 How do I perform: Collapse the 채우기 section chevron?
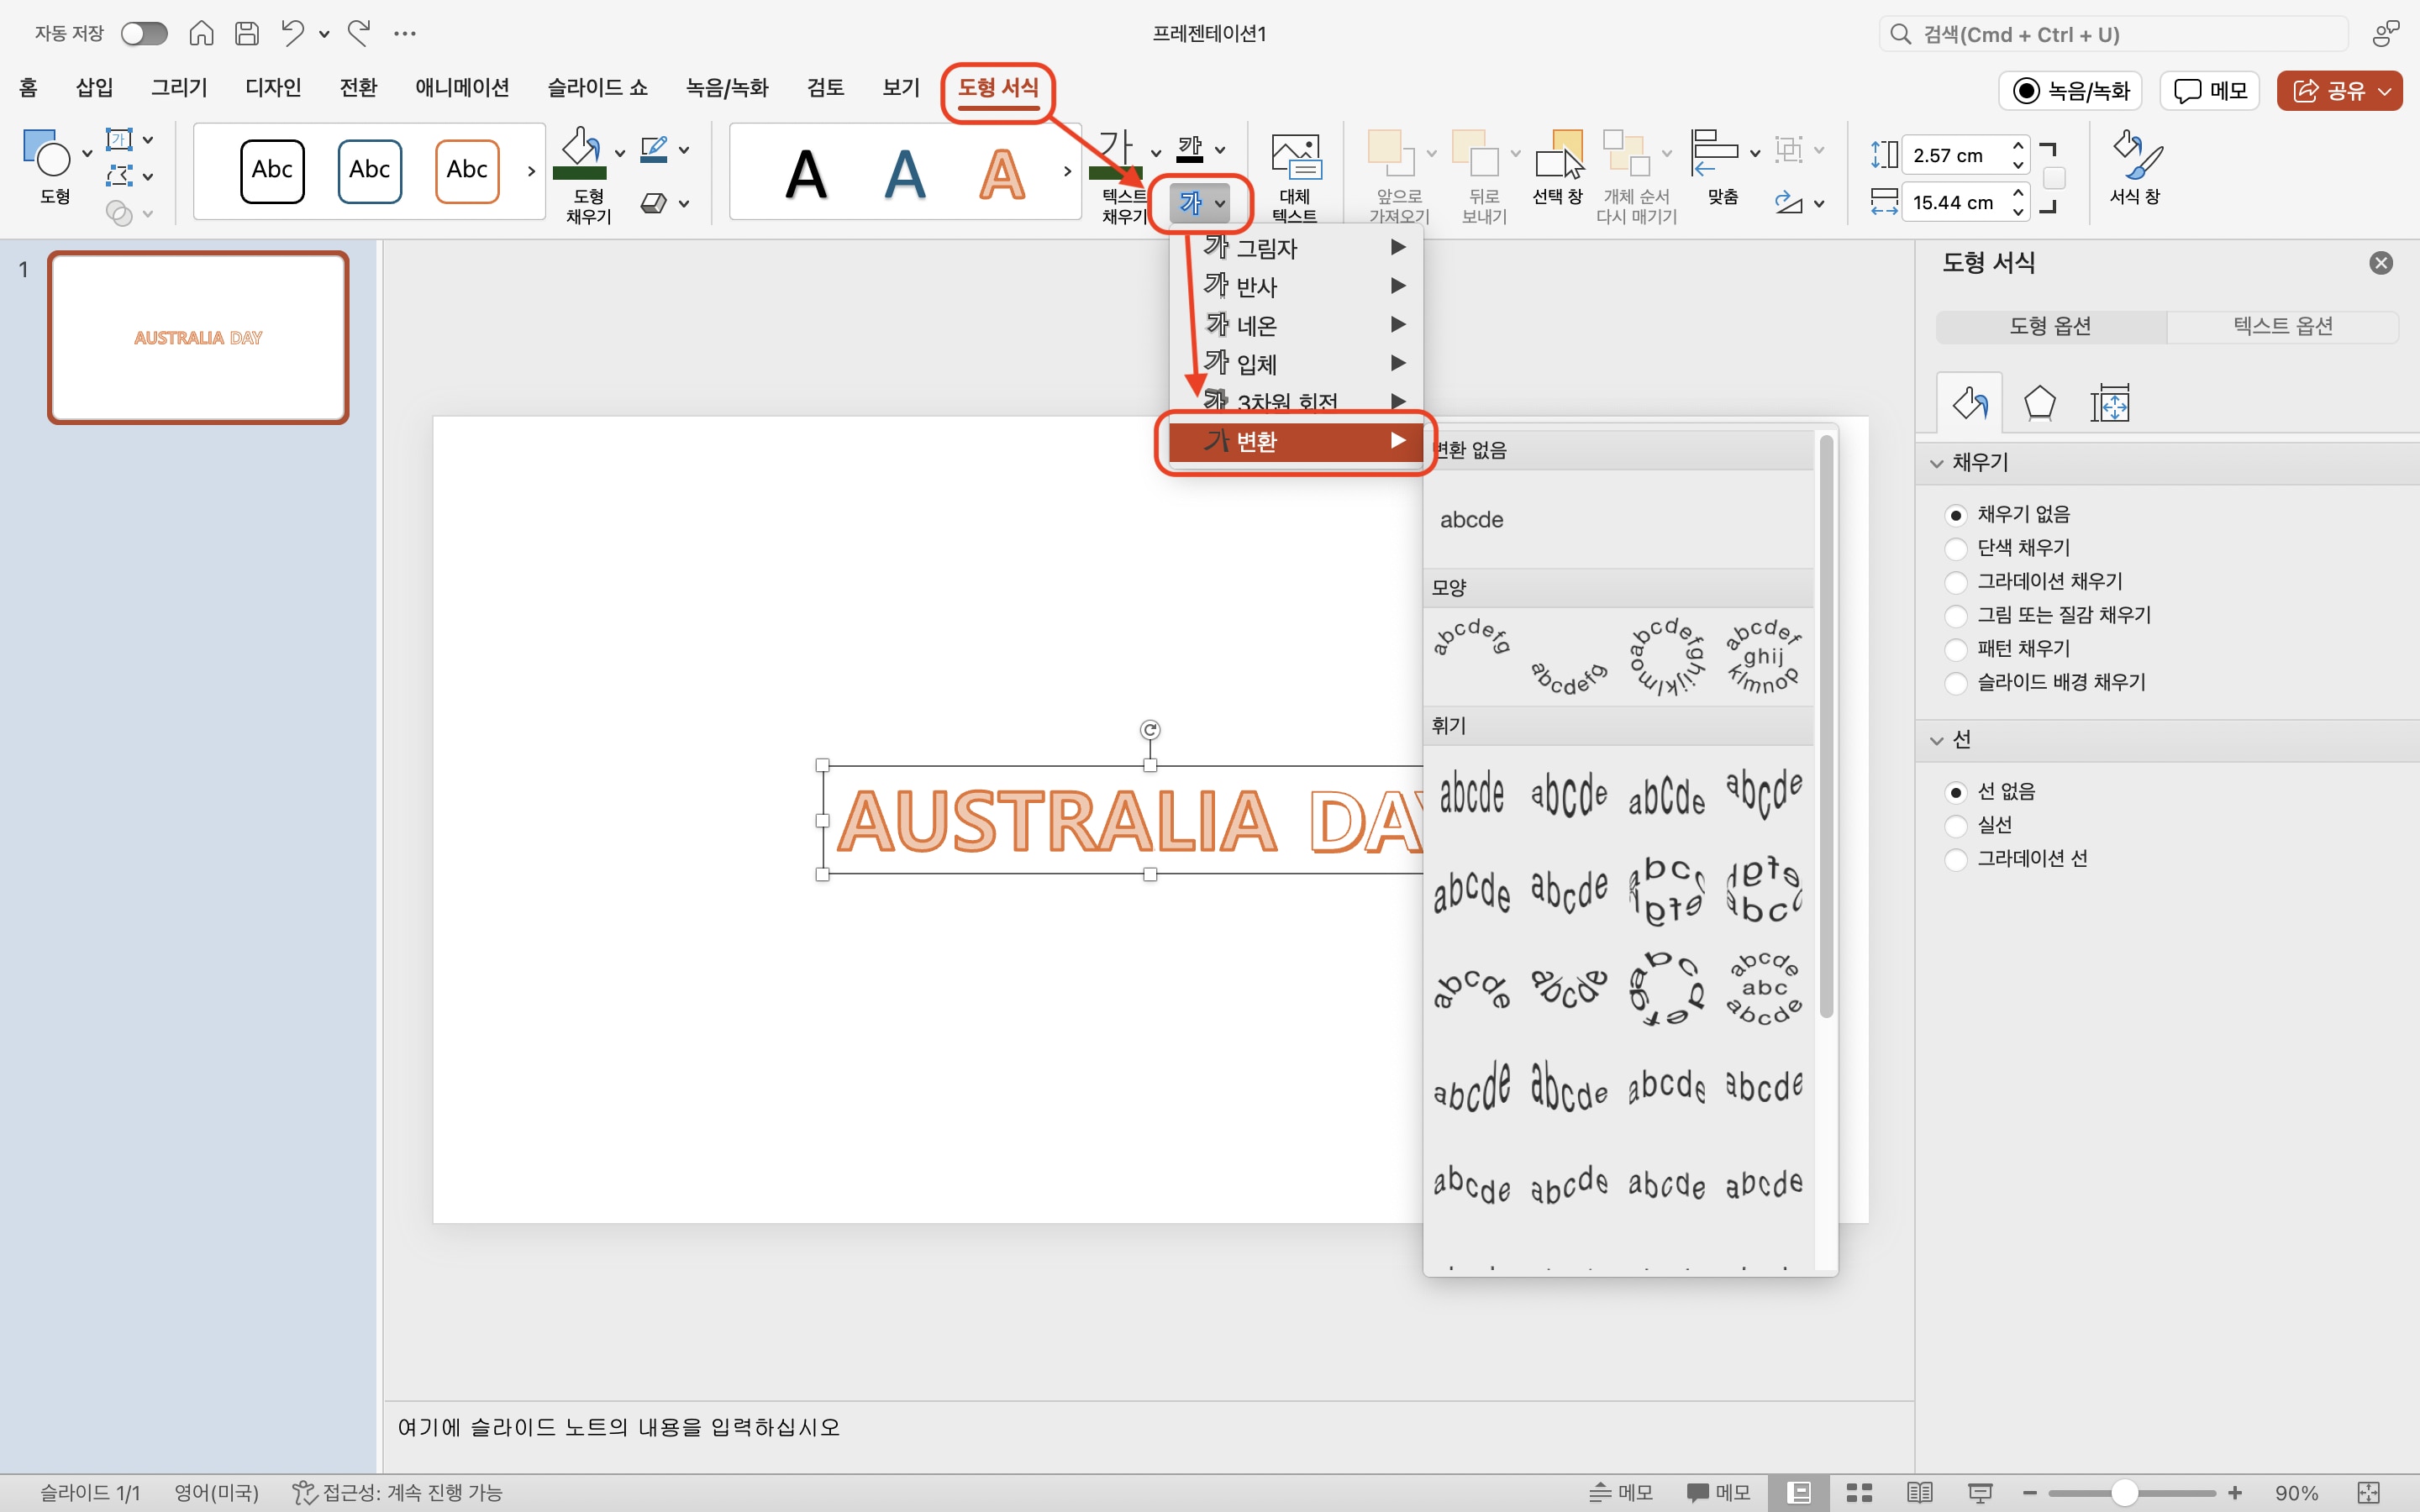click(x=1936, y=462)
